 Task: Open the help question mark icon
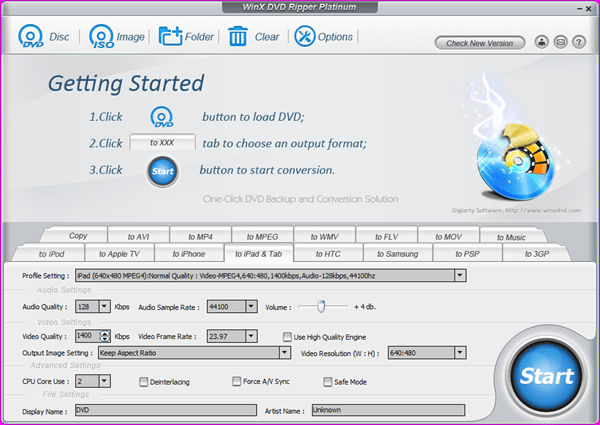[x=579, y=42]
